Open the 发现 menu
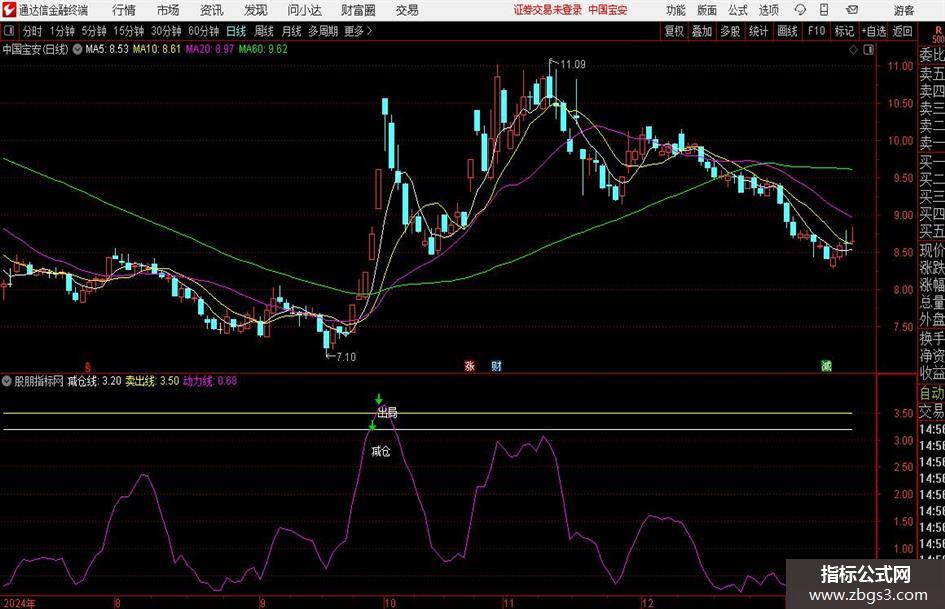The image size is (945, 609). 255,10
